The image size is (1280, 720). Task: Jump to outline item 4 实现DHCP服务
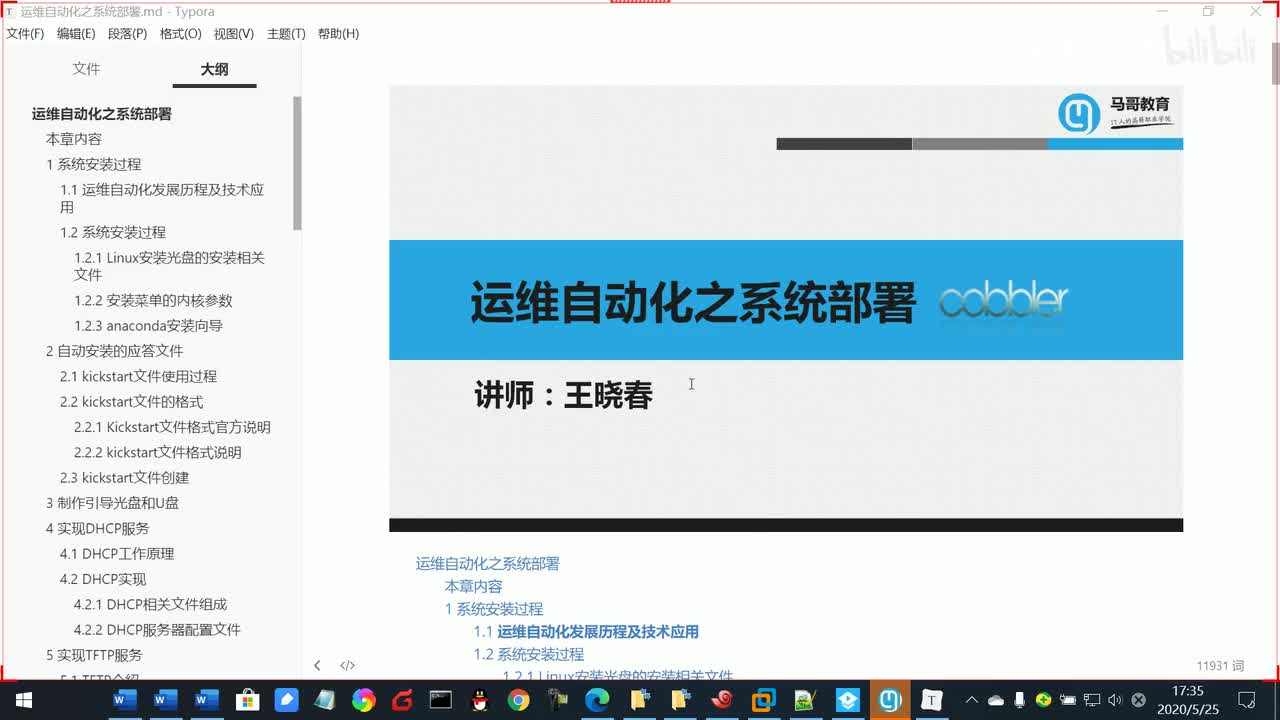(98, 528)
